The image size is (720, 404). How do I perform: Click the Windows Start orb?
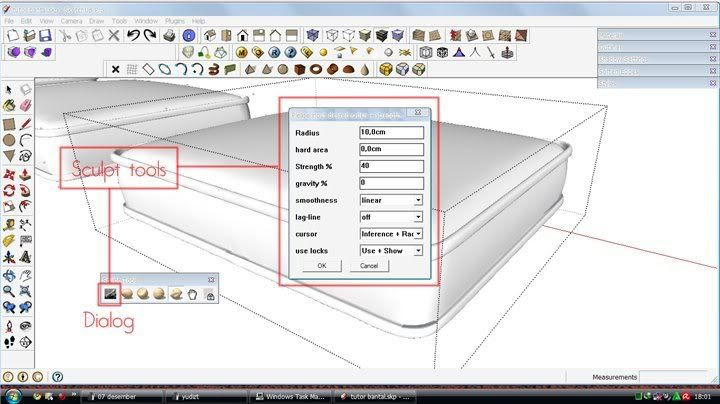tap(13, 396)
